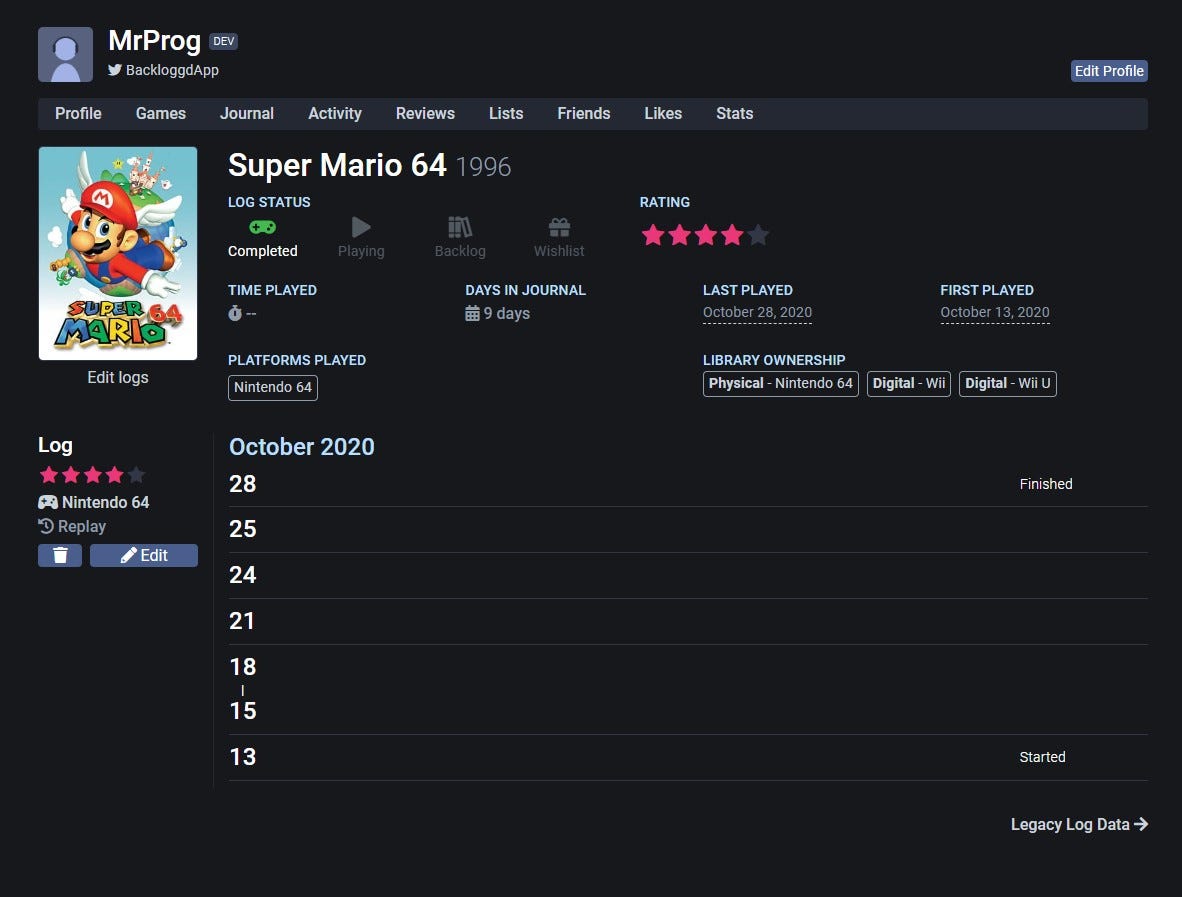Click the time played stopwatch icon
This screenshot has height=897, width=1182.
click(x=235, y=313)
